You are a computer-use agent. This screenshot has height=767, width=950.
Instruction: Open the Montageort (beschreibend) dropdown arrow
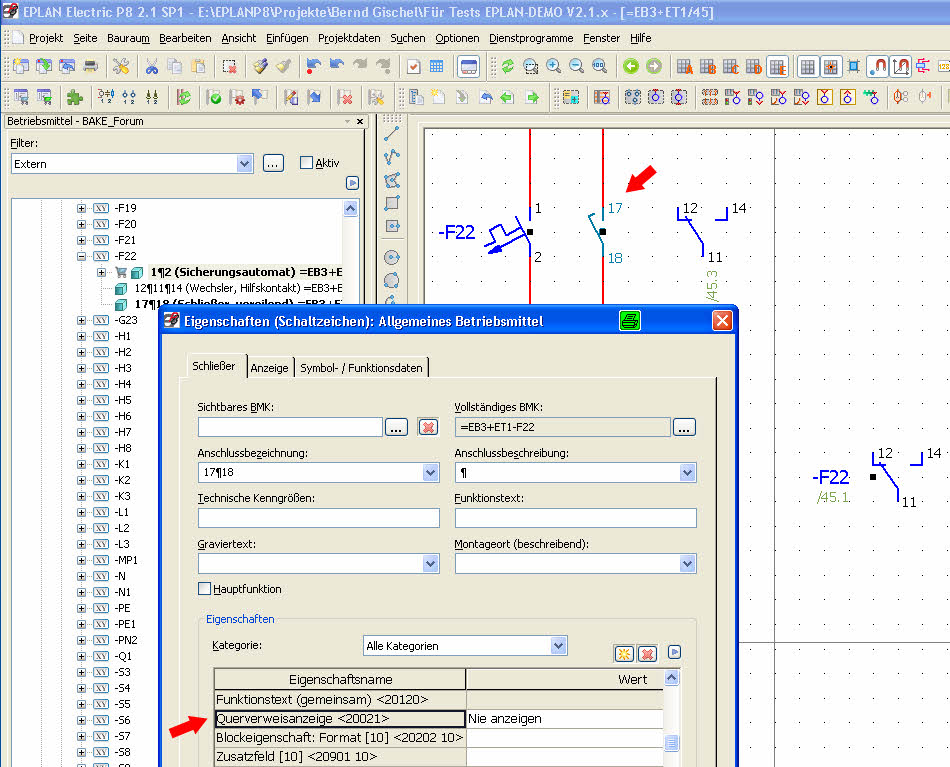point(687,563)
